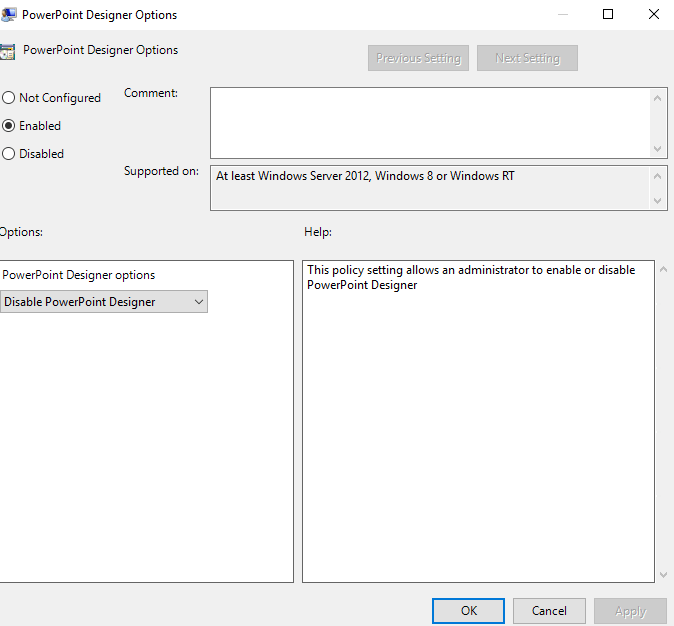Click the 'Supported on:' label
Image resolution: width=674 pixels, height=626 pixels.
161,171
